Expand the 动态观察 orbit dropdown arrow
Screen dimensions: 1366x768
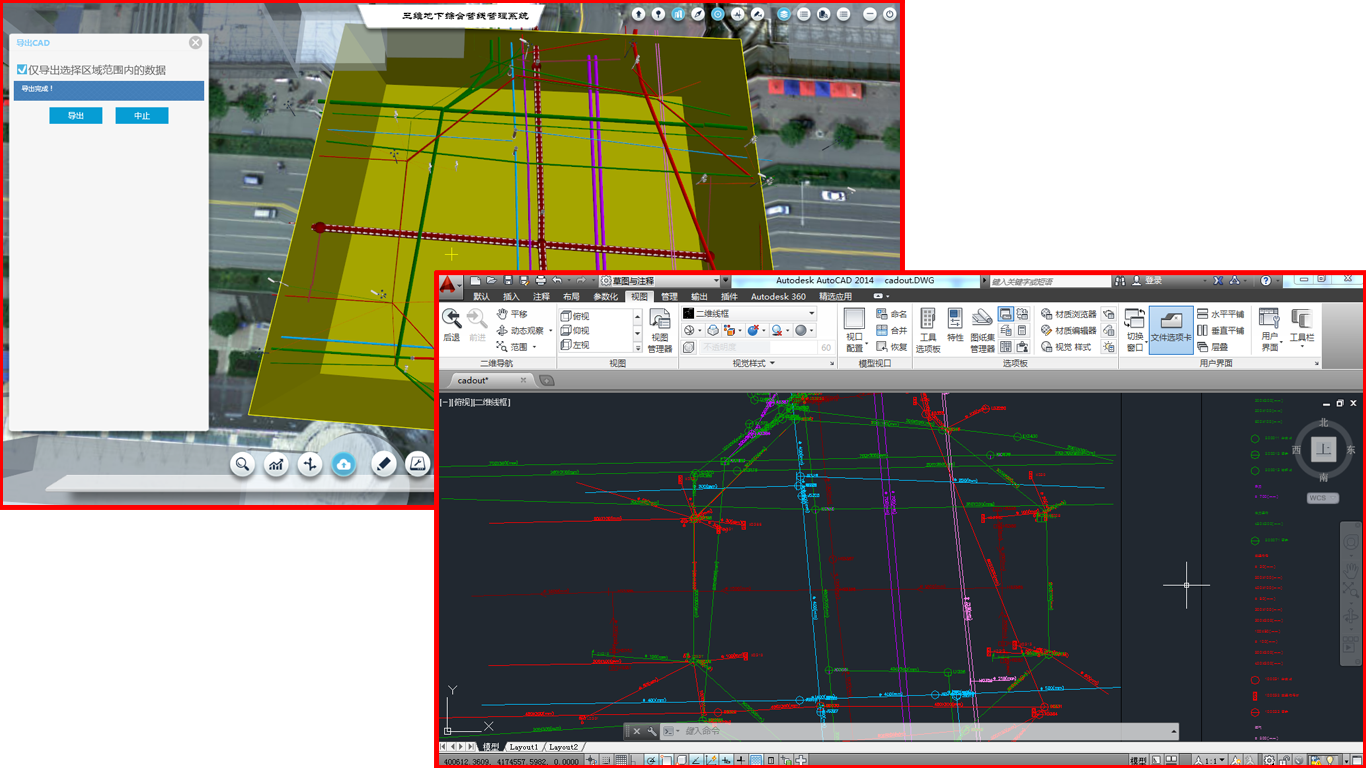tap(550, 331)
